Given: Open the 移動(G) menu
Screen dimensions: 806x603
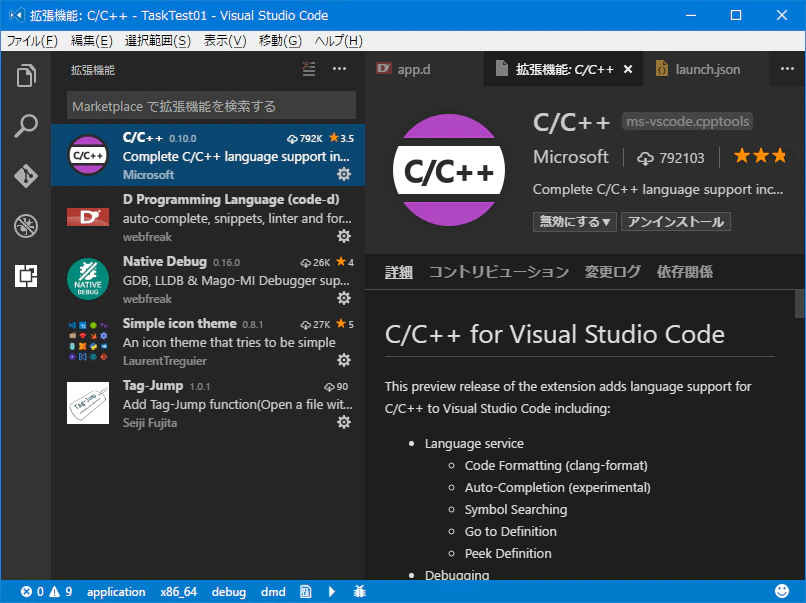Looking at the screenshot, I should (280, 41).
